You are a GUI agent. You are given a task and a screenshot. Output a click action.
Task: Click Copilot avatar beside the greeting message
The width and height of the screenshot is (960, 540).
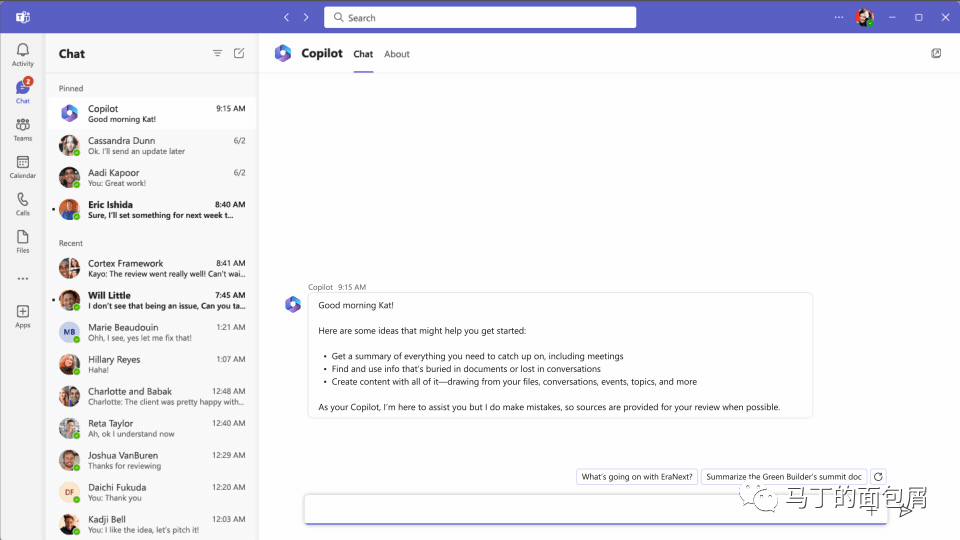293,304
